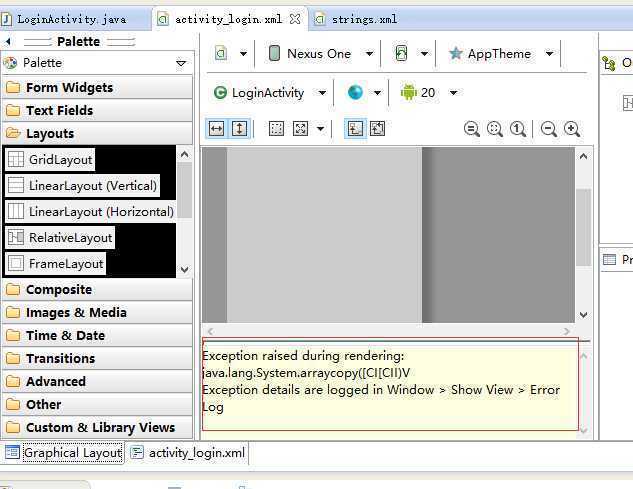Select the activity_login.xml editor tab
This screenshot has height=489, width=633.
coord(228,19)
